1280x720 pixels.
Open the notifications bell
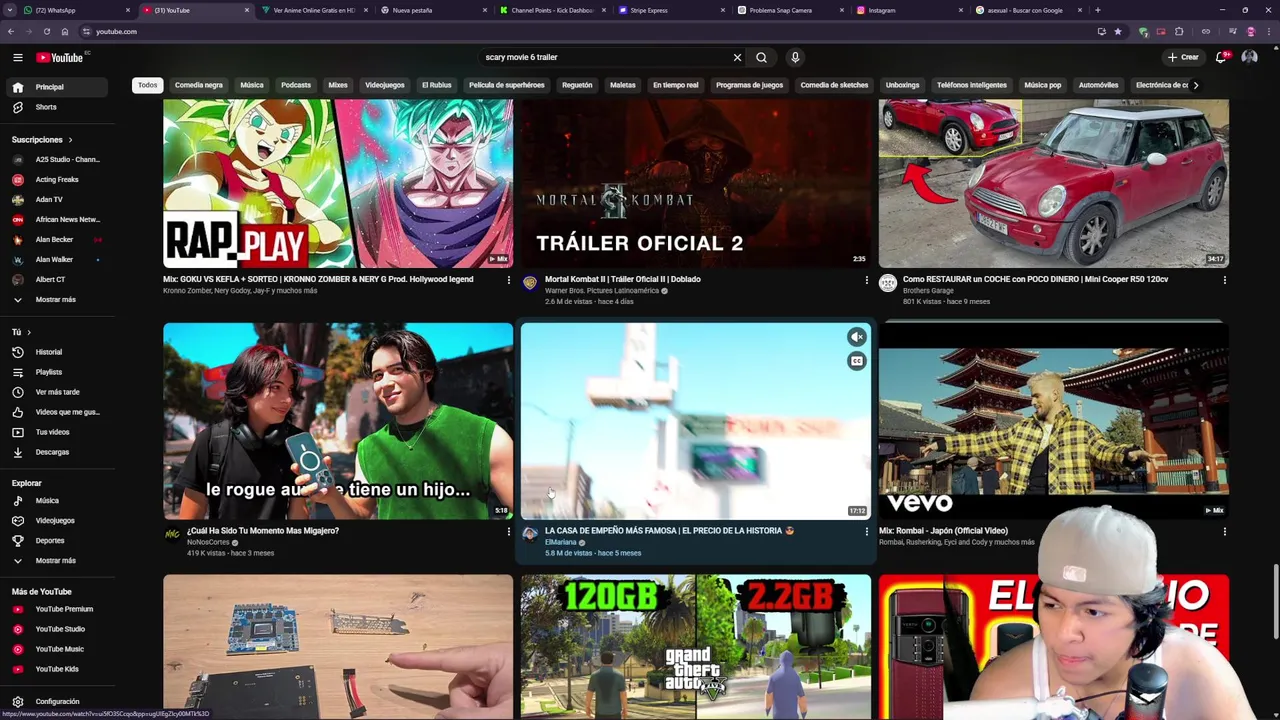(x=1221, y=57)
